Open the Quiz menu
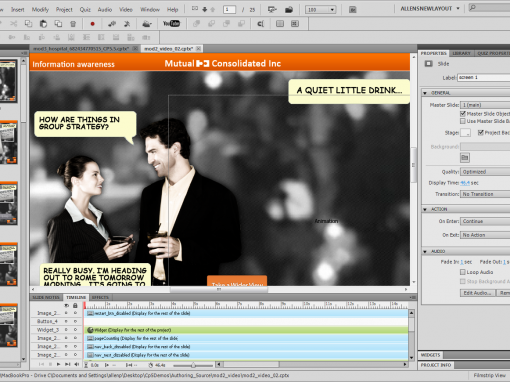The width and height of the screenshot is (510, 382). 85,9
